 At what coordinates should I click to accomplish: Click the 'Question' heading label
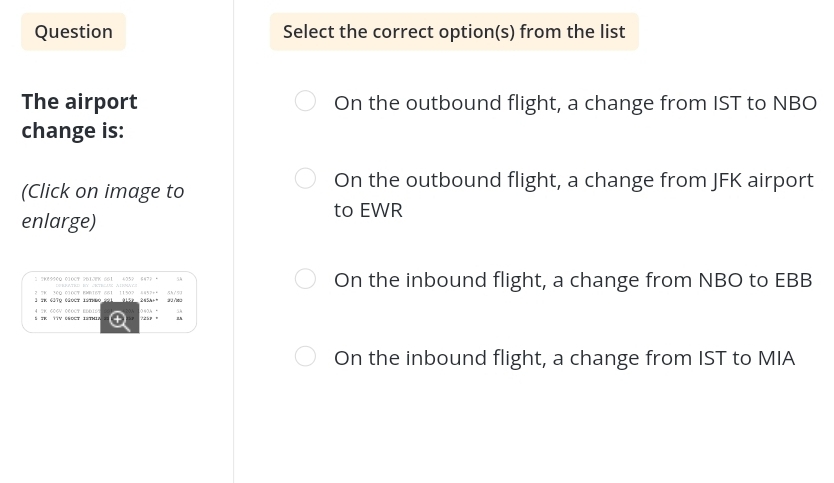[73, 31]
